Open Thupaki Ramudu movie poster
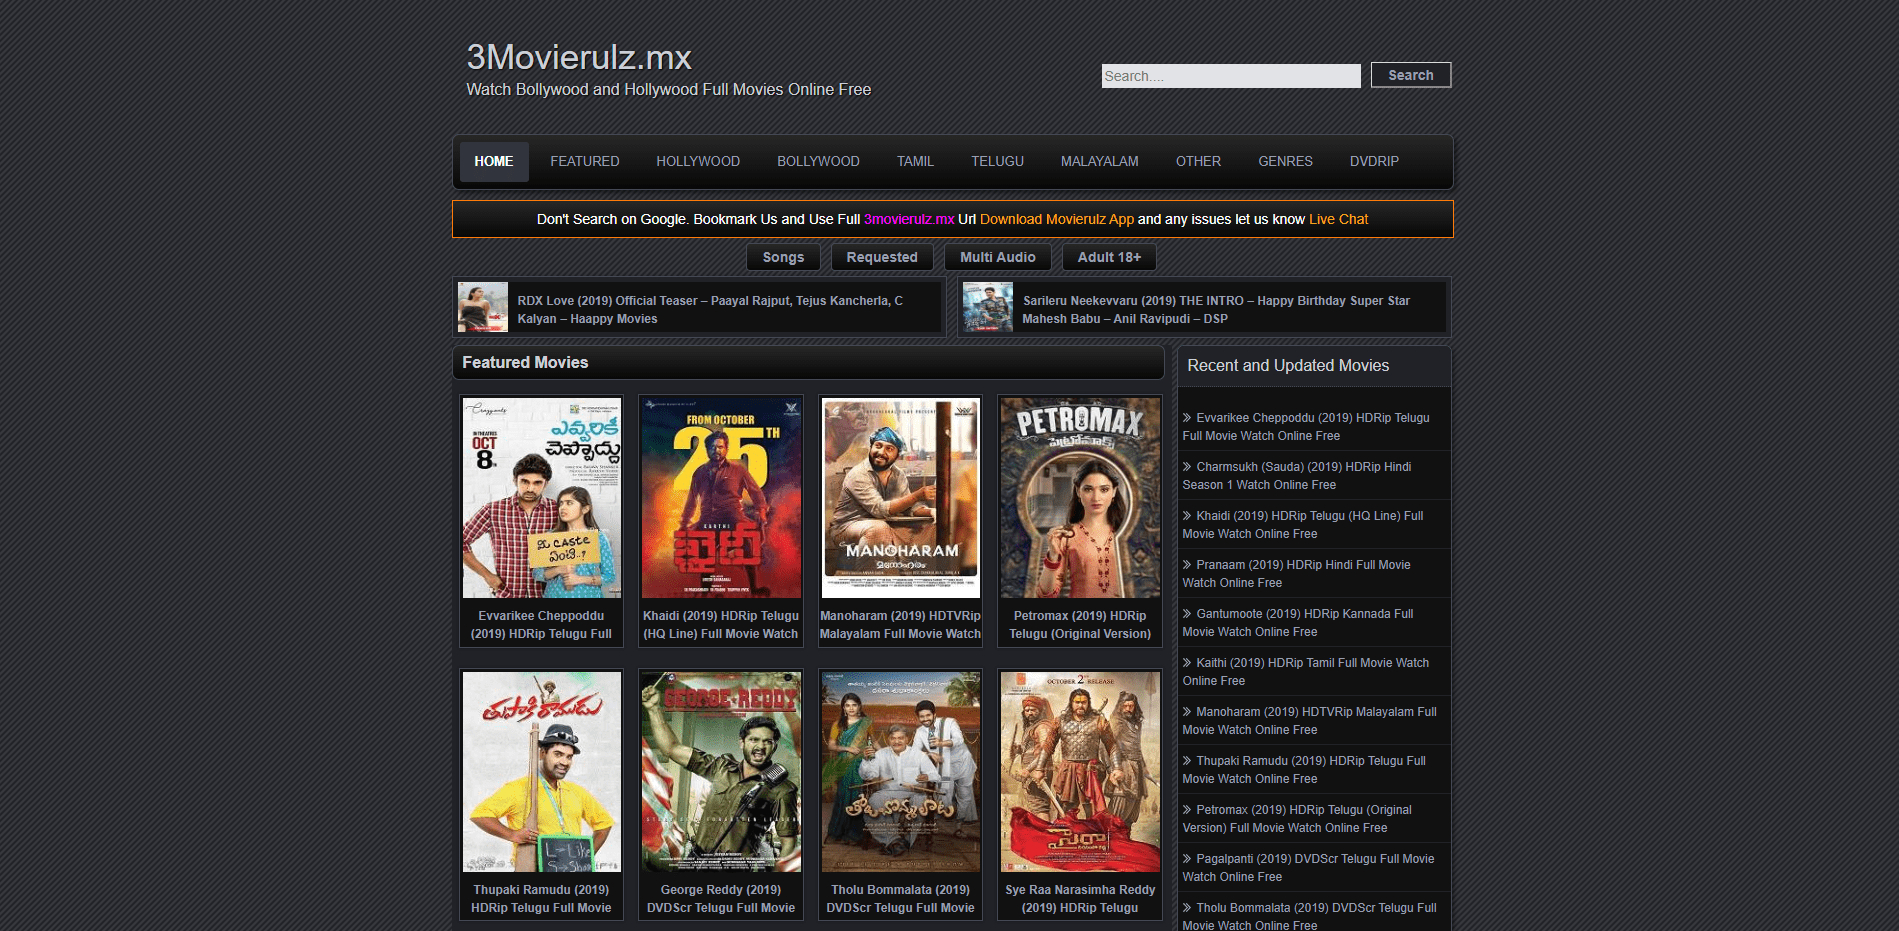 pos(541,772)
